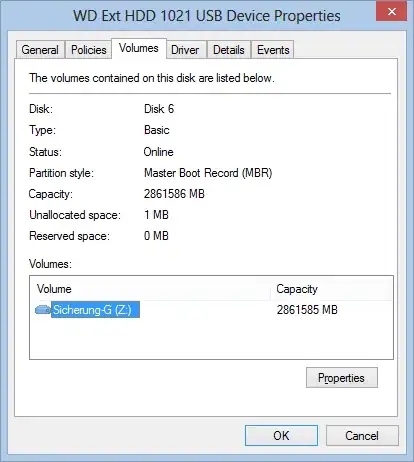This screenshot has width=414, height=462.
Task: Click the Properties button
Action: [x=342, y=378]
